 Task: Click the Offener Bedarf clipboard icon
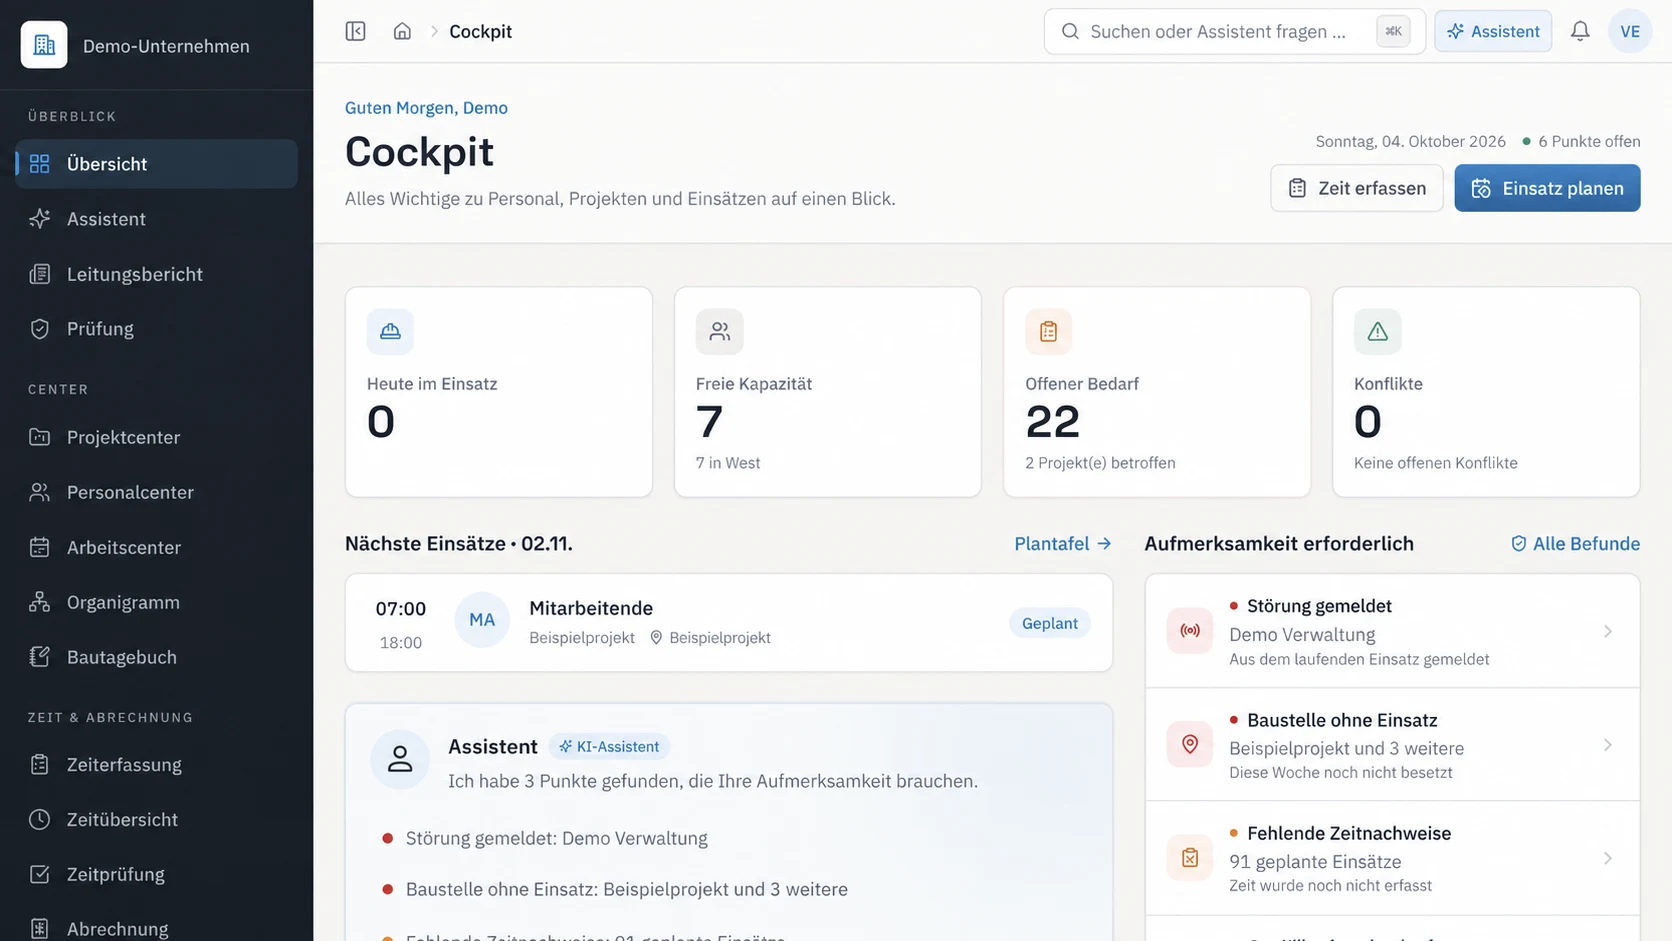click(1048, 331)
